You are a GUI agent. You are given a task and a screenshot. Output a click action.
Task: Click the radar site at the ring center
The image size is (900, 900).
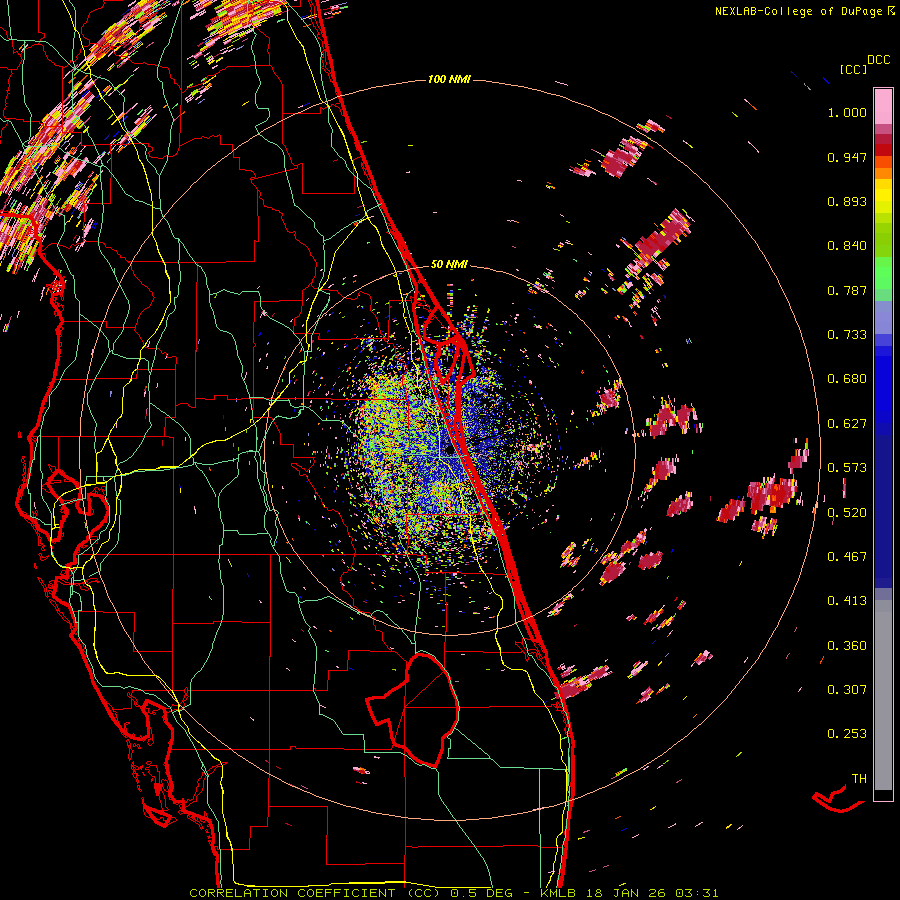(449, 450)
